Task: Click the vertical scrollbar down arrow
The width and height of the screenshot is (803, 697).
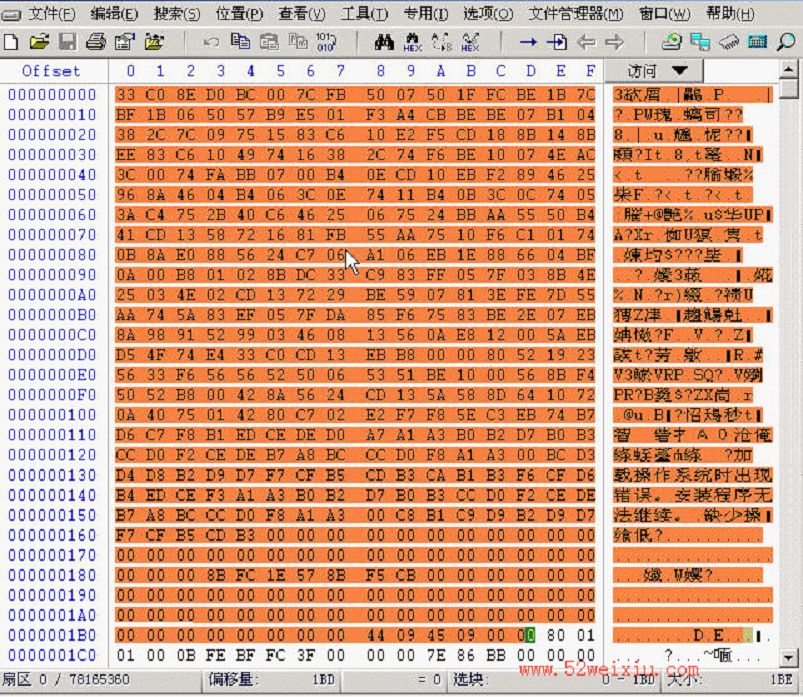Action: 789,657
